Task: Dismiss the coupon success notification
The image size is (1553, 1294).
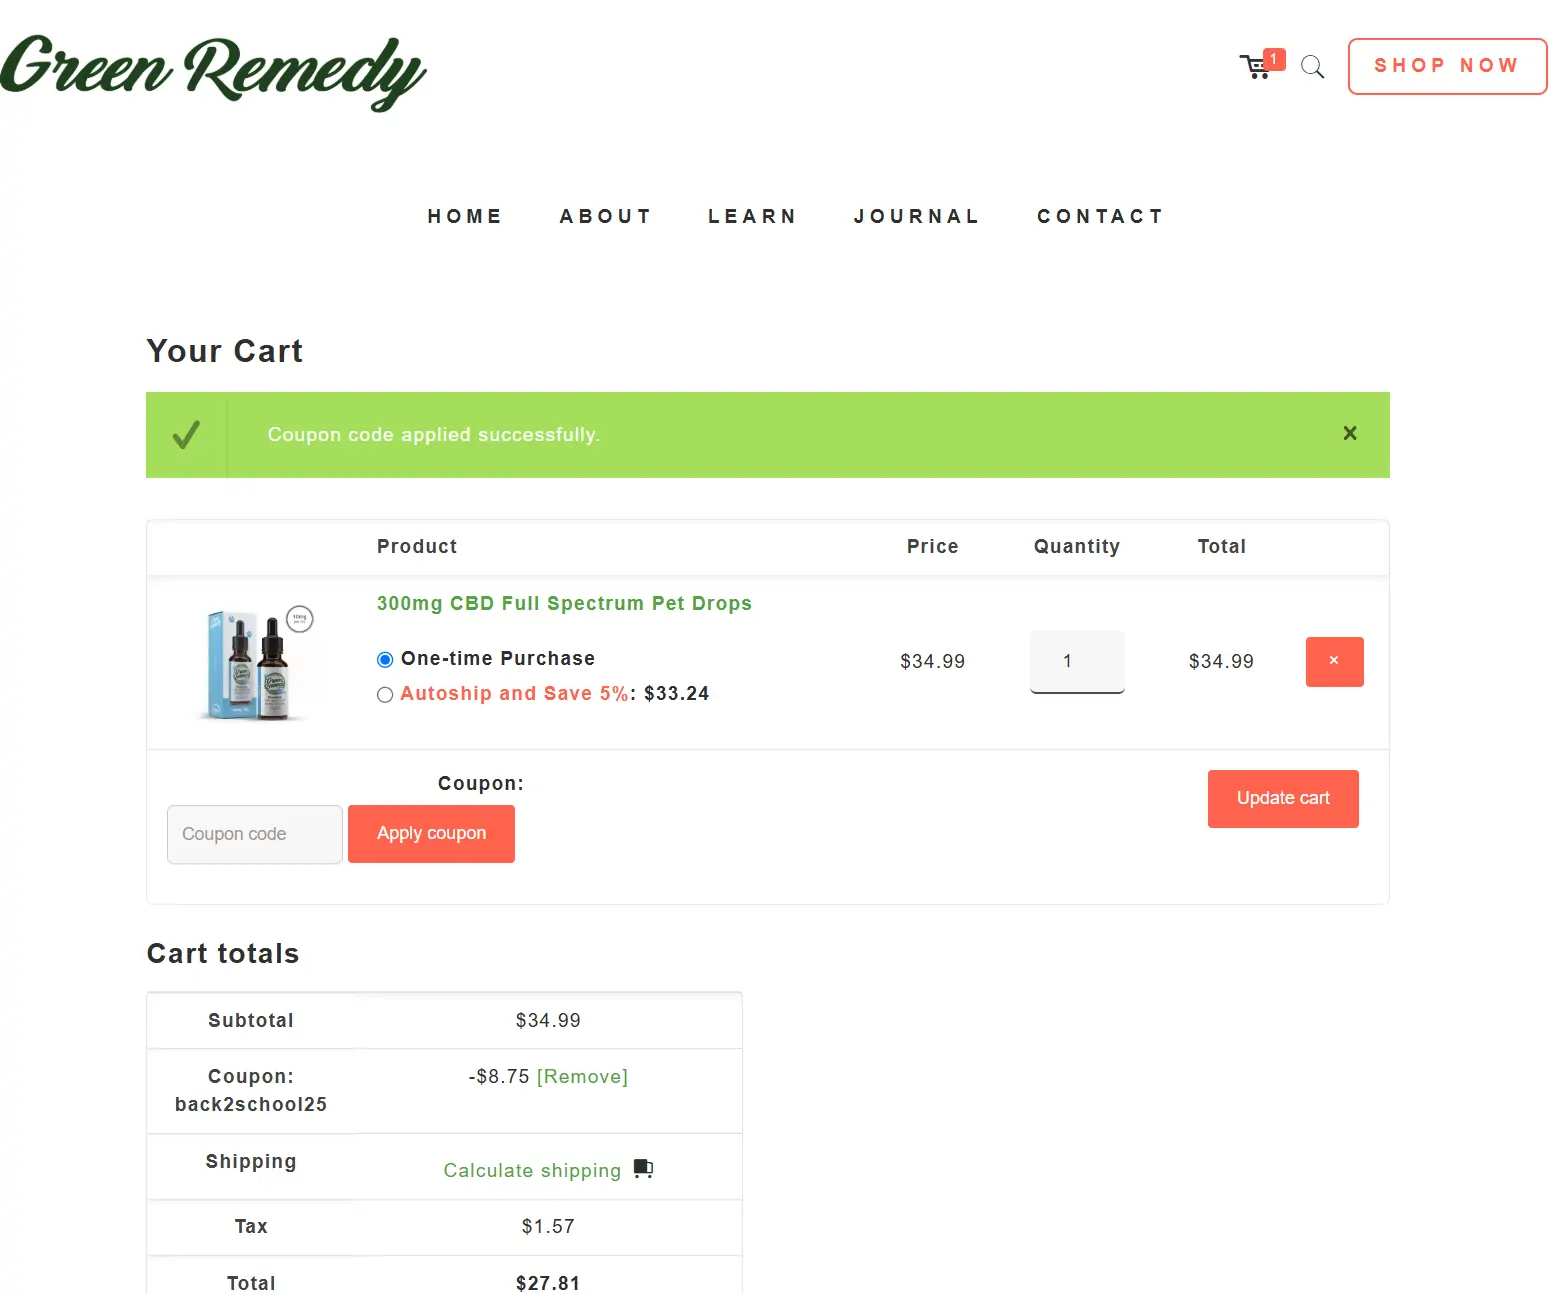Action: pos(1349,433)
